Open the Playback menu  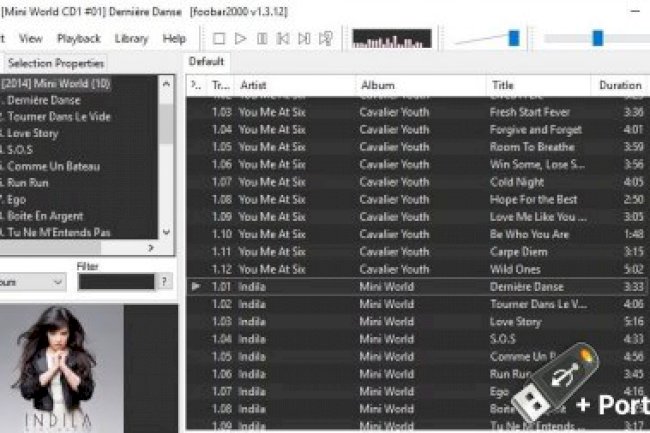78,38
